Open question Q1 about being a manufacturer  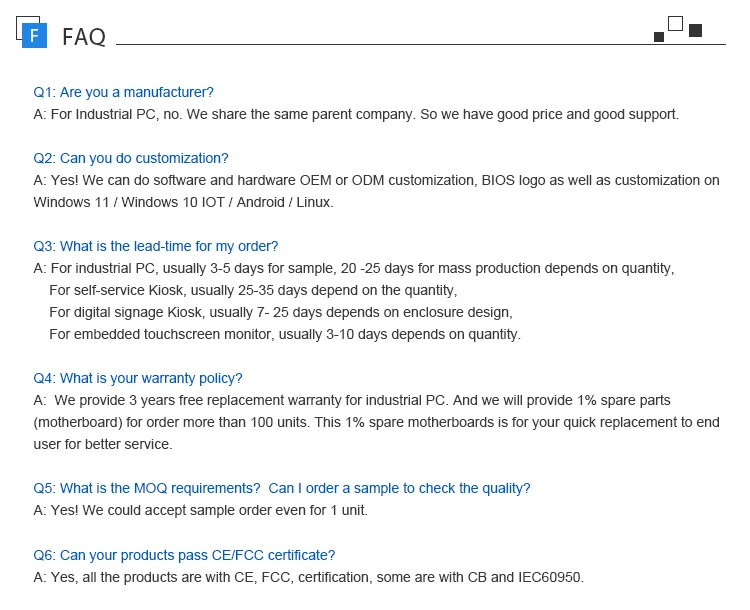(124, 92)
